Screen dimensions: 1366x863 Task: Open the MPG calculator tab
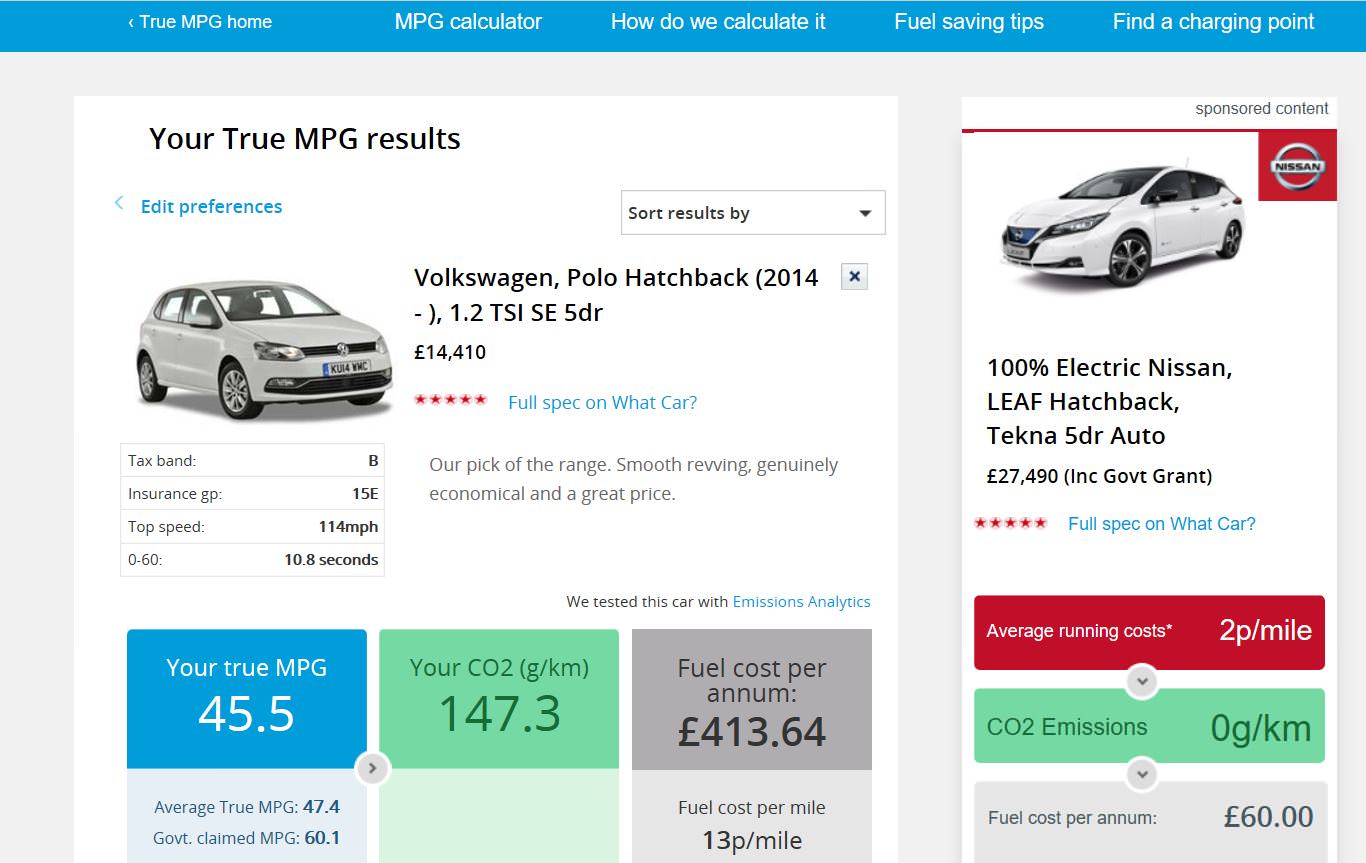(x=468, y=22)
